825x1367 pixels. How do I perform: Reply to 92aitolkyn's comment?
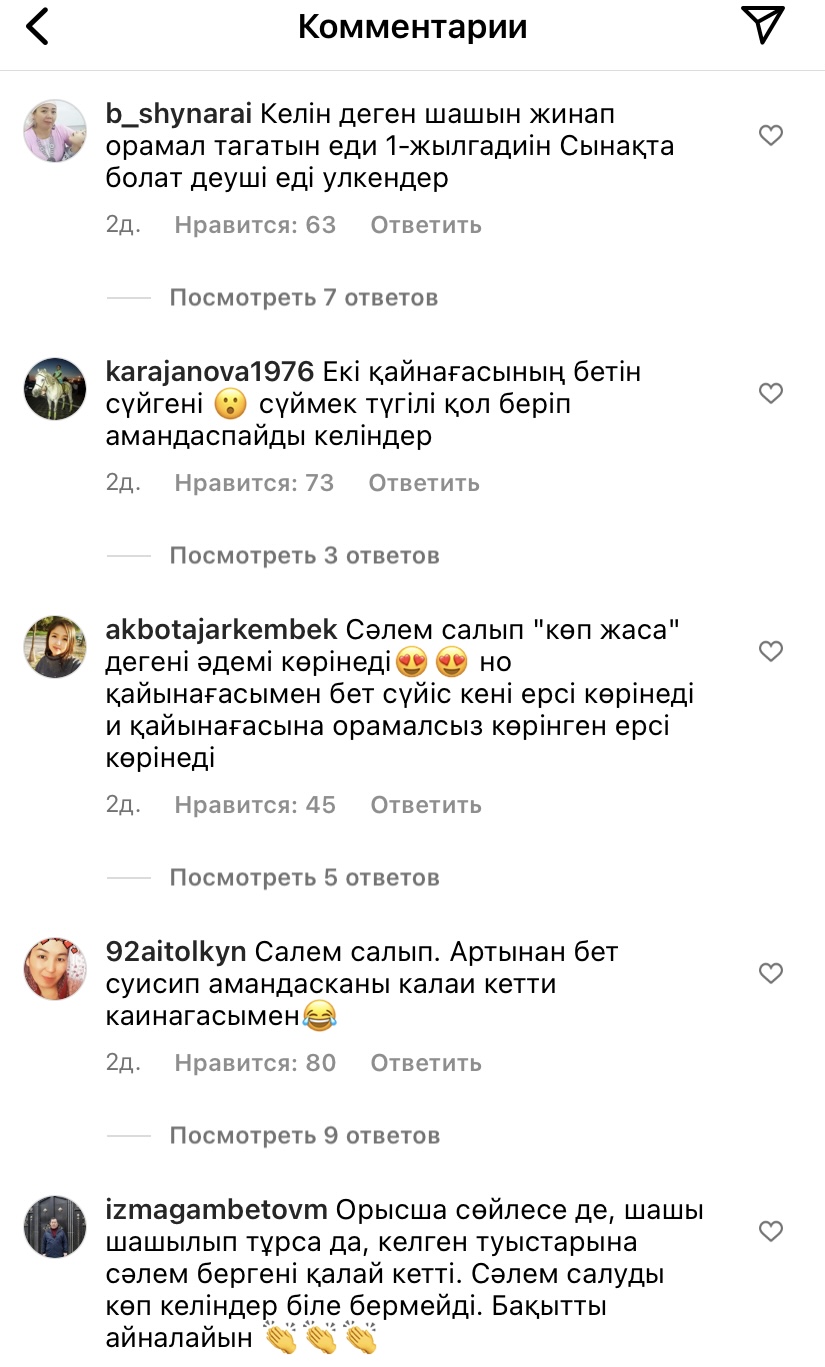[426, 1063]
